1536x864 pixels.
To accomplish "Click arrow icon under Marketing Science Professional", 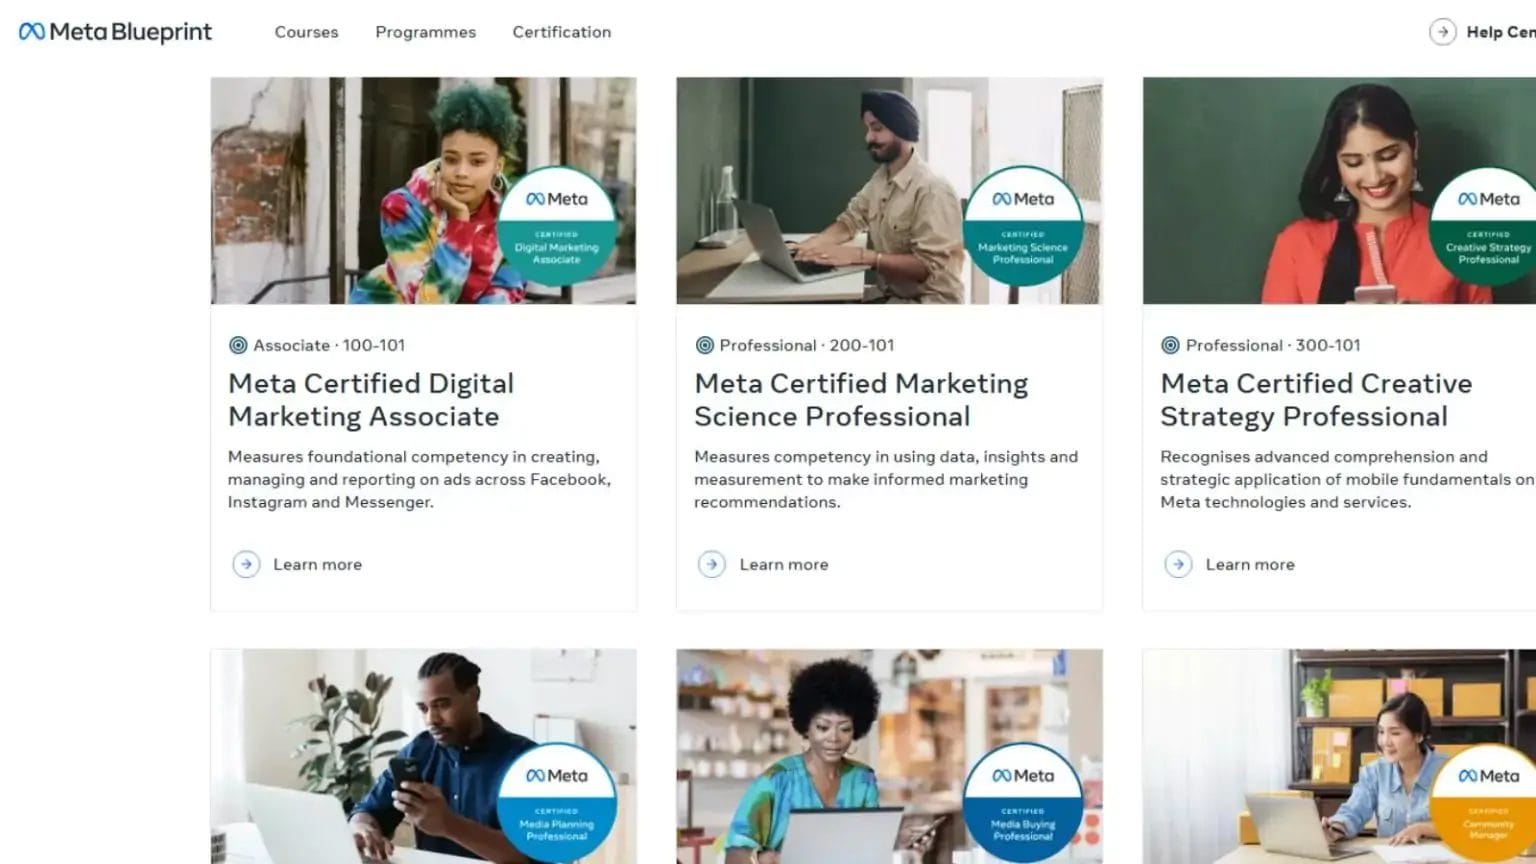I will 711,564.
